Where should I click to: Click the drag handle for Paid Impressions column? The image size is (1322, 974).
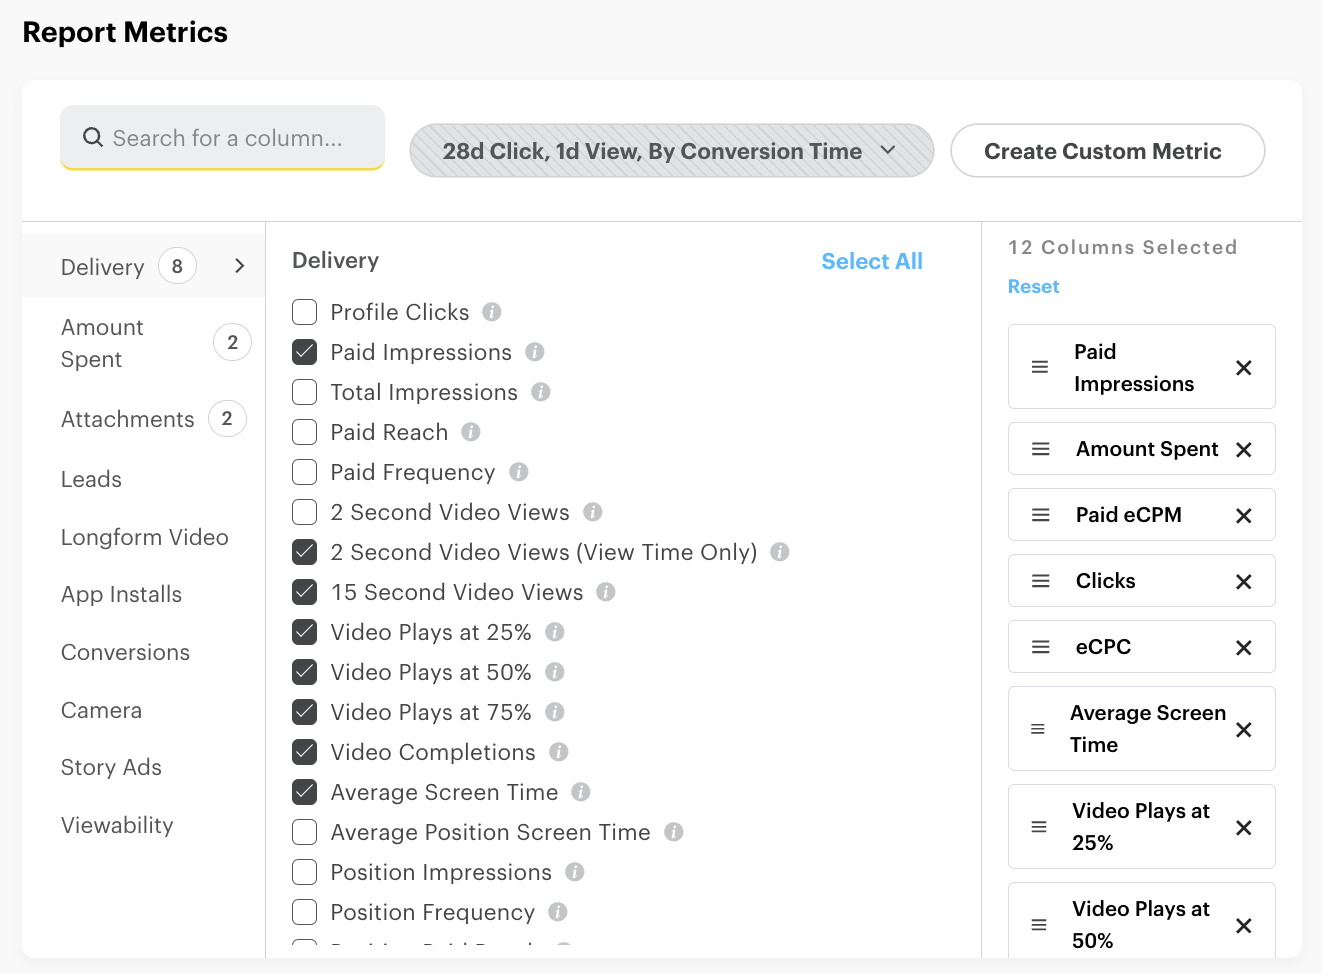click(1040, 368)
